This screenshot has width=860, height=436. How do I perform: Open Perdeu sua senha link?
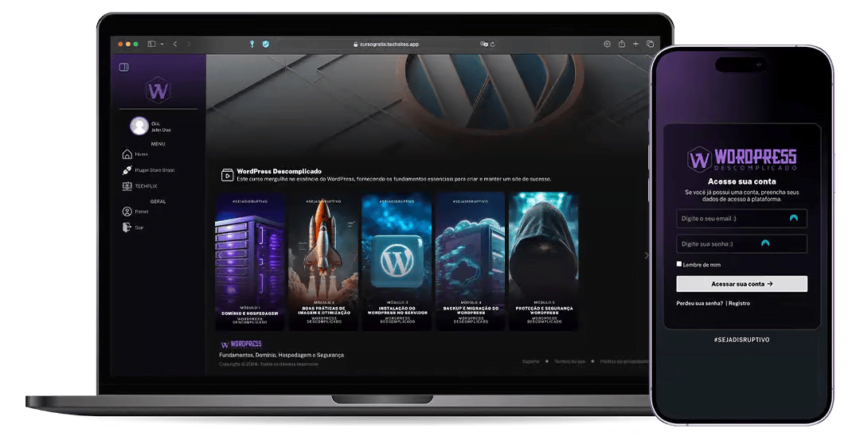(x=700, y=303)
